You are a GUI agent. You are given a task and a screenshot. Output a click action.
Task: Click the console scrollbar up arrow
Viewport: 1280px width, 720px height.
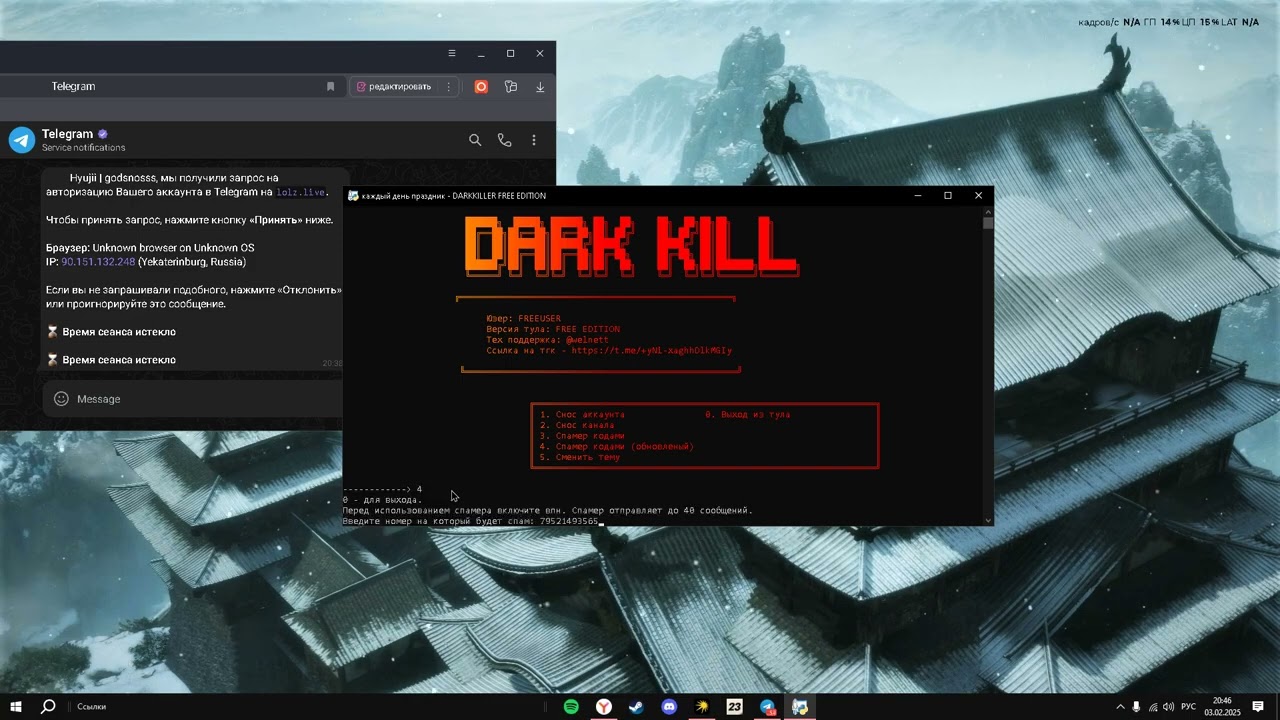pos(988,213)
